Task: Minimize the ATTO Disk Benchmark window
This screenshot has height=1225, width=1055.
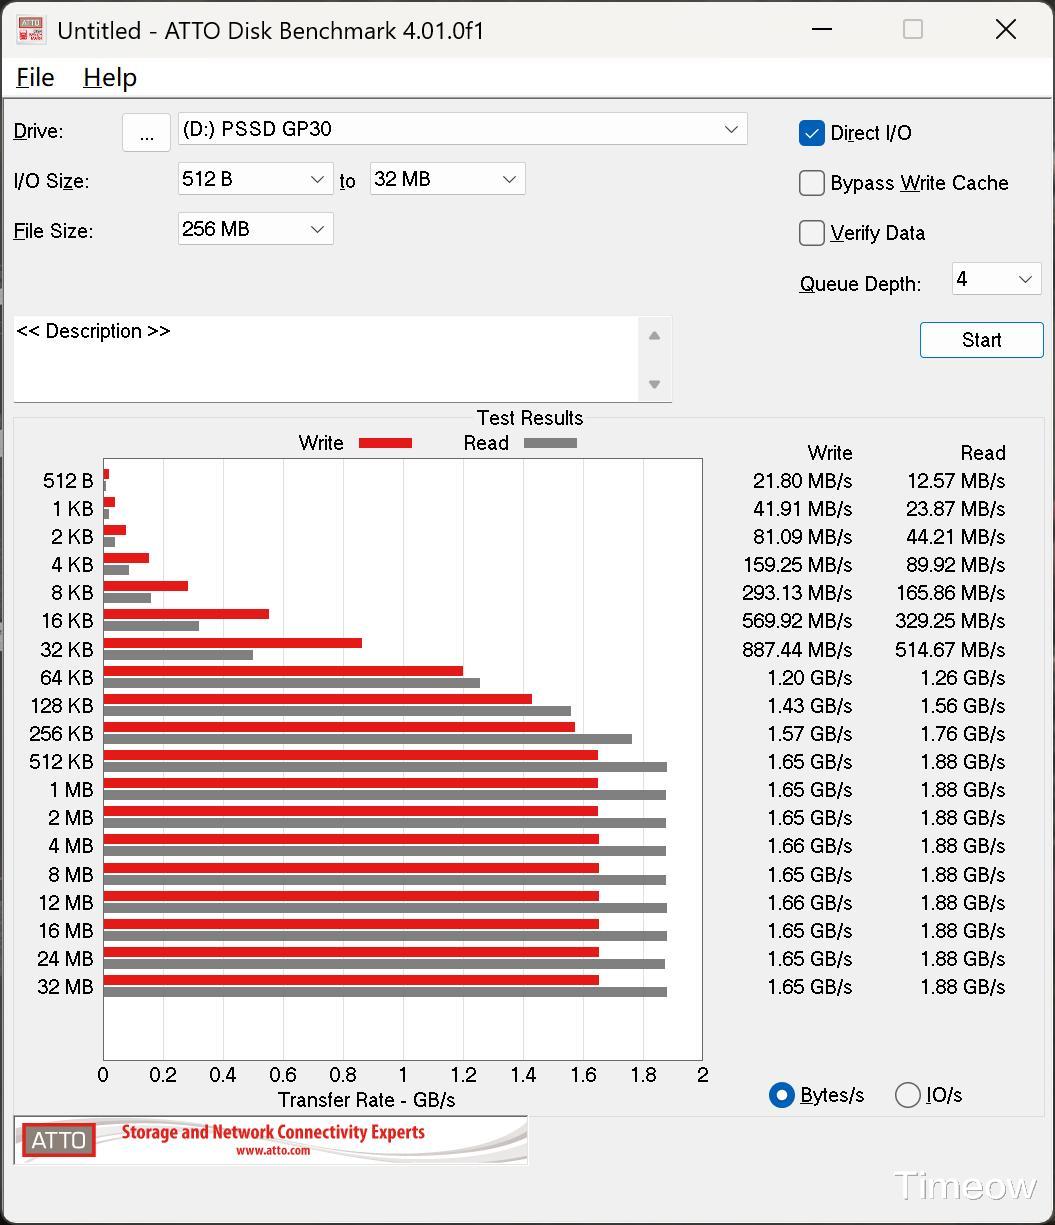Action: 822,30
